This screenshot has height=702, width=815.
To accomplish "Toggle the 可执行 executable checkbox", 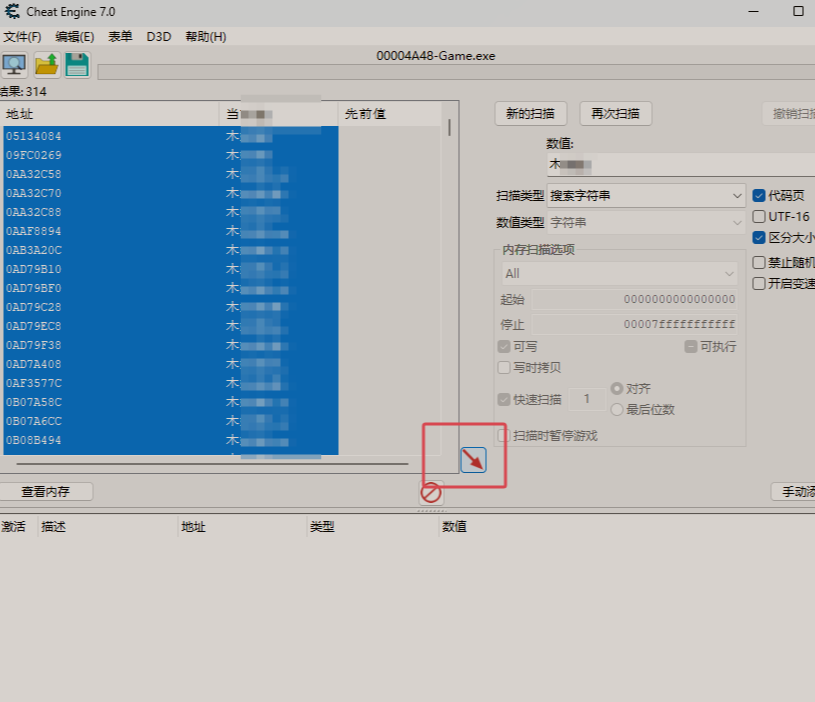I will (x=691, y=347).
